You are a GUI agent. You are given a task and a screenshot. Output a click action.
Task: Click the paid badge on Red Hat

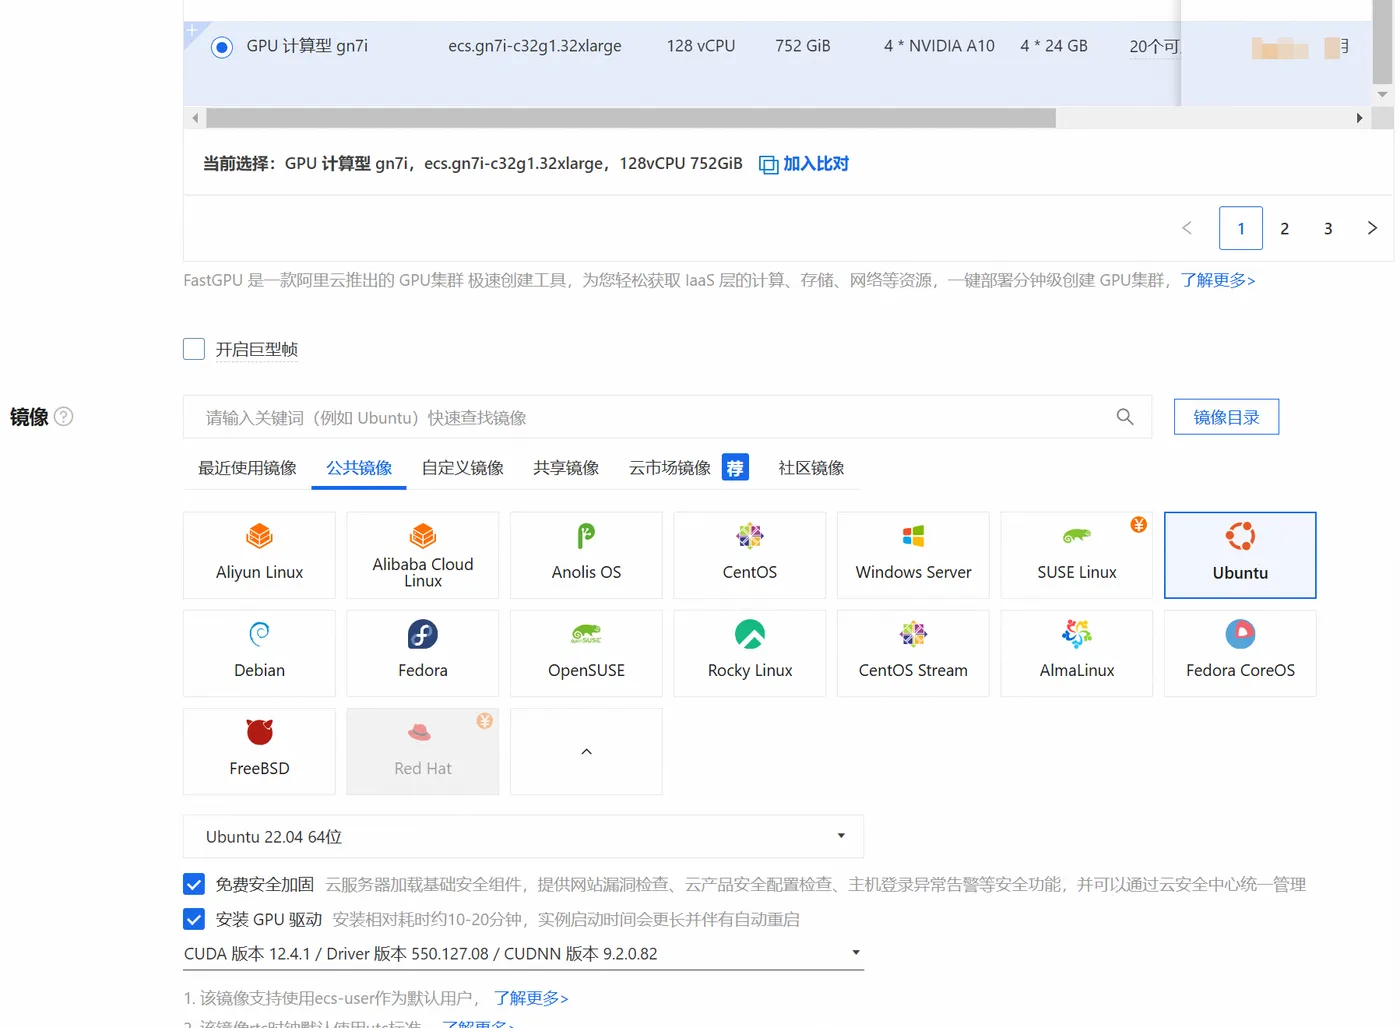[484, 721]
